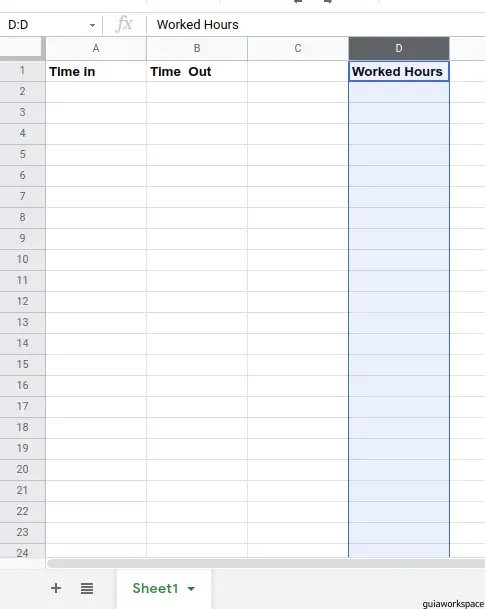Select the Worked Hours cell

[x=399, y=71]
